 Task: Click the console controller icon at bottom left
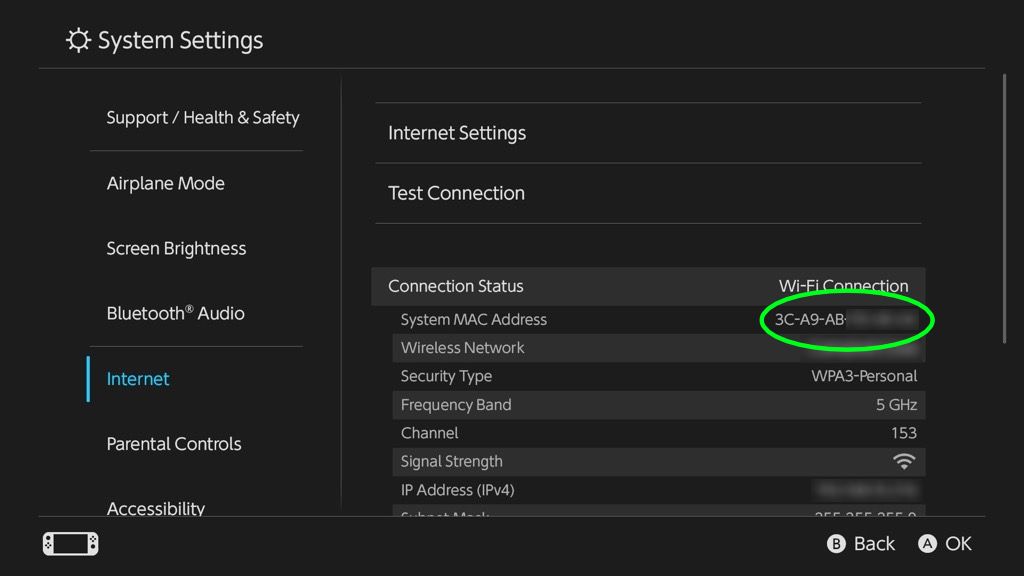point(71,543)
